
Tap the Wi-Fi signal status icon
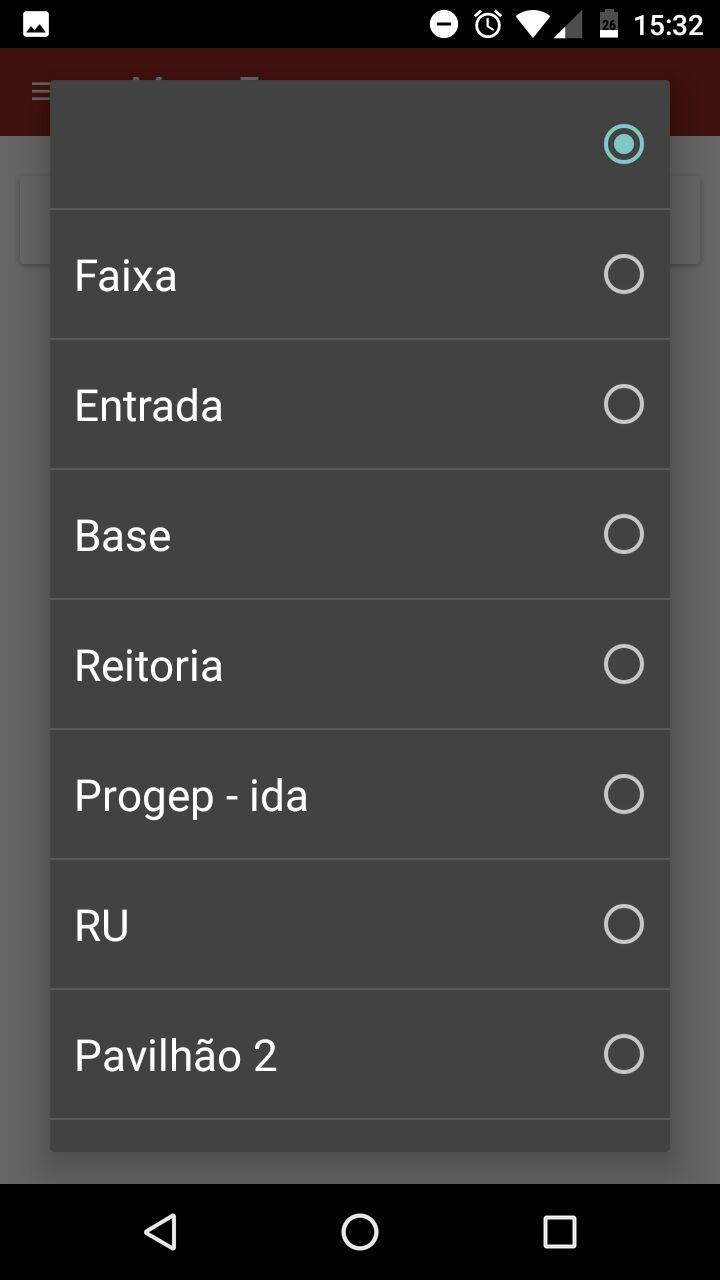[534, 24]
